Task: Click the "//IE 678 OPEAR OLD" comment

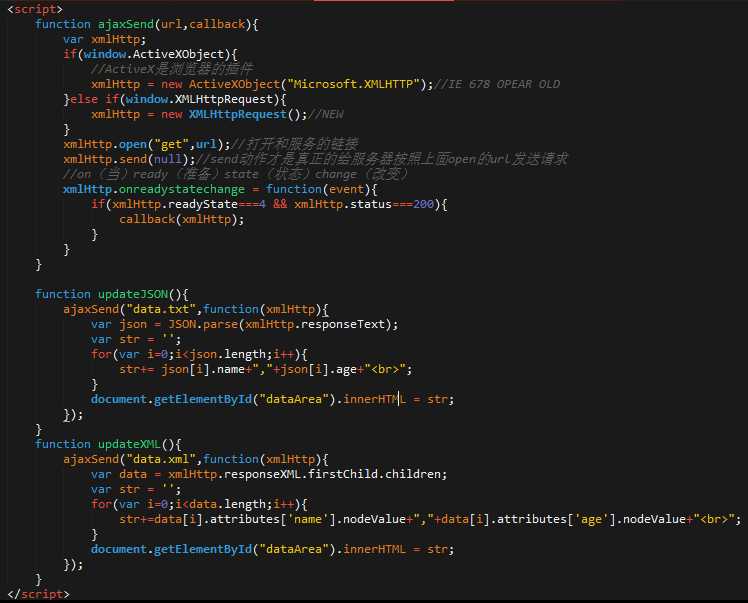Action: coord(497,84)
